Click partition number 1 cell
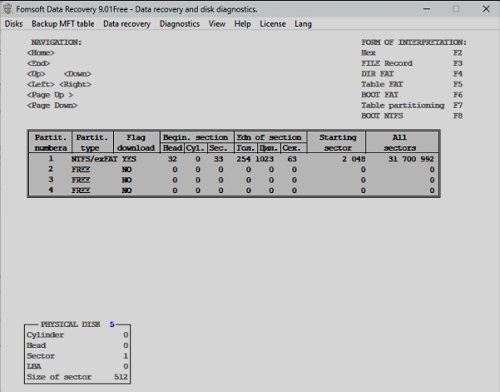This screenshot has height=392, width=500. (x=51, y=158)
